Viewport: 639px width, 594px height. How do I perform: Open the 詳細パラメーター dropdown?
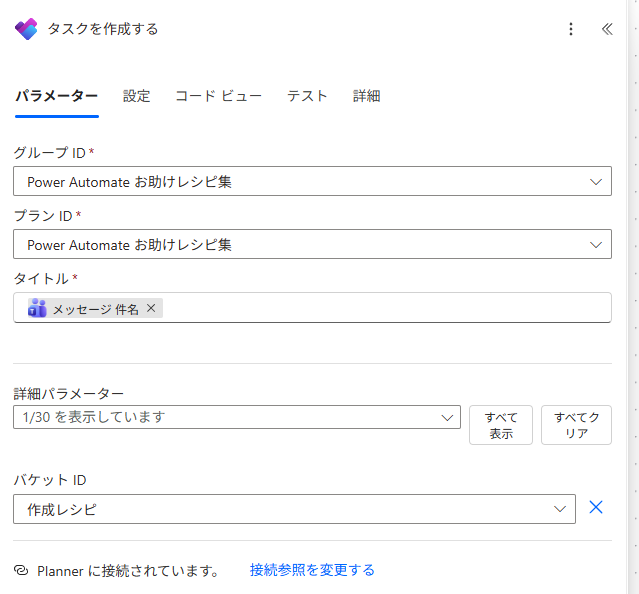(237, 417)
